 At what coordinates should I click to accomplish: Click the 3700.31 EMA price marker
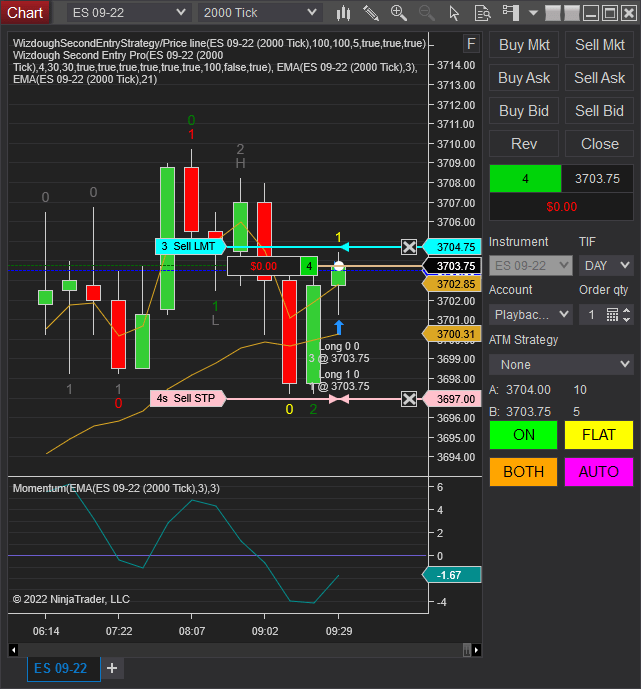(453, 334)
